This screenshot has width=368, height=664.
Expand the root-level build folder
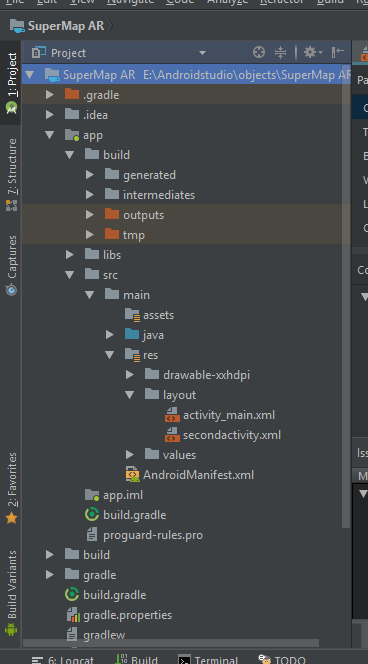click(50, 555)
